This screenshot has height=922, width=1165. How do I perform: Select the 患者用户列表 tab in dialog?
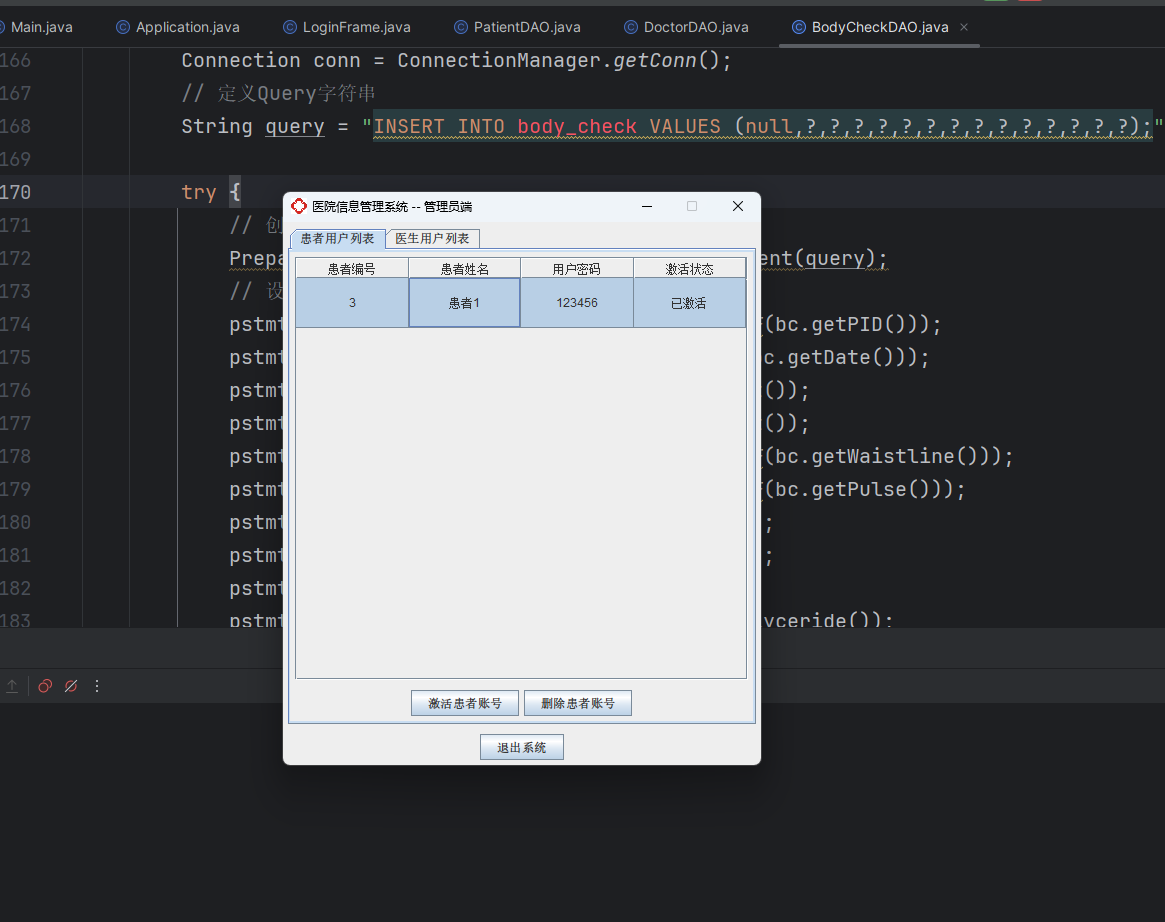(337, 238)
